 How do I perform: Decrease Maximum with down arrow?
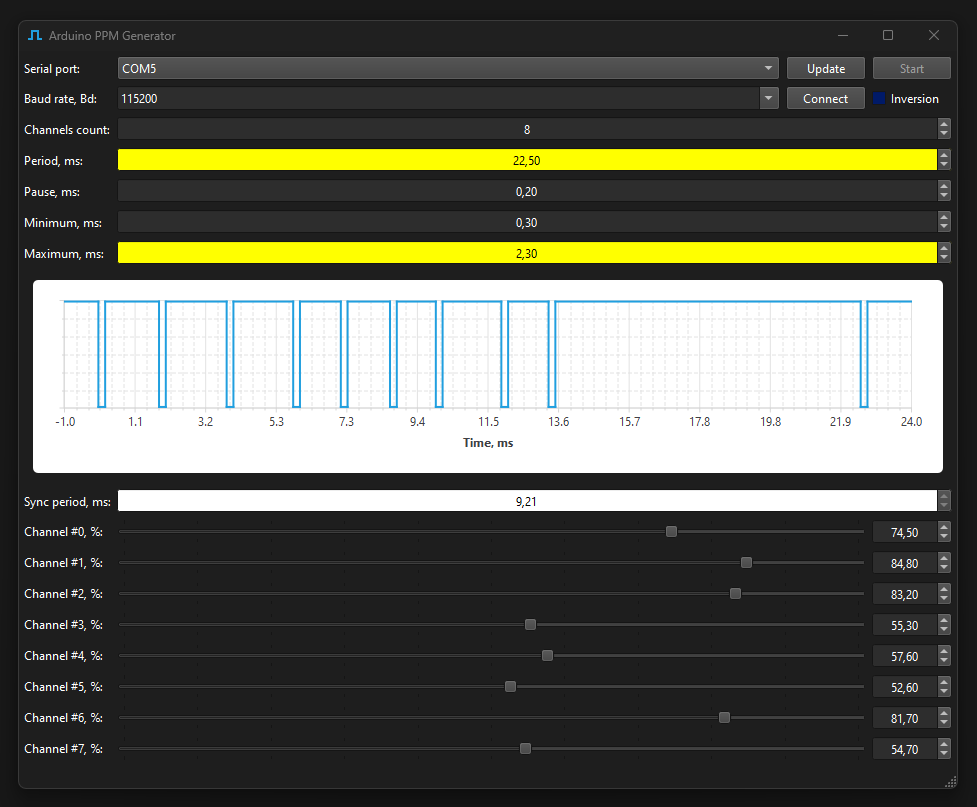944,258
